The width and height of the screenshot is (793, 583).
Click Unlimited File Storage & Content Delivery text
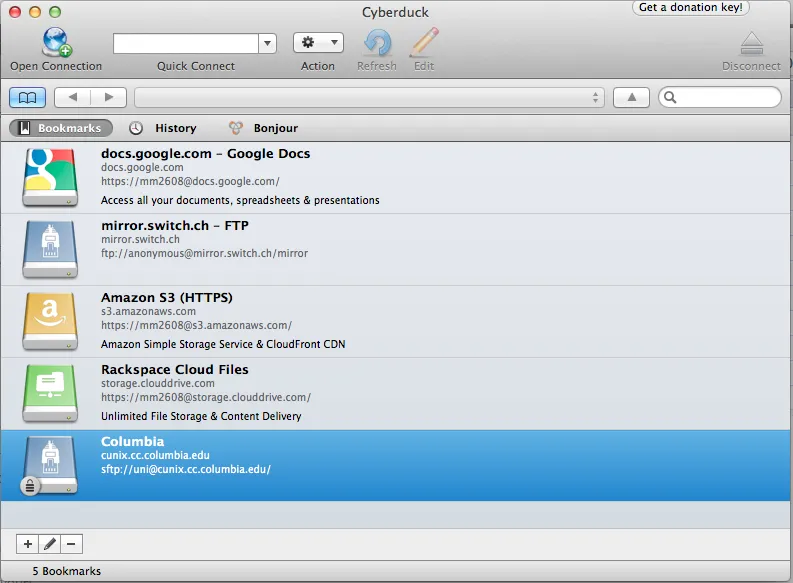[201, 416]
